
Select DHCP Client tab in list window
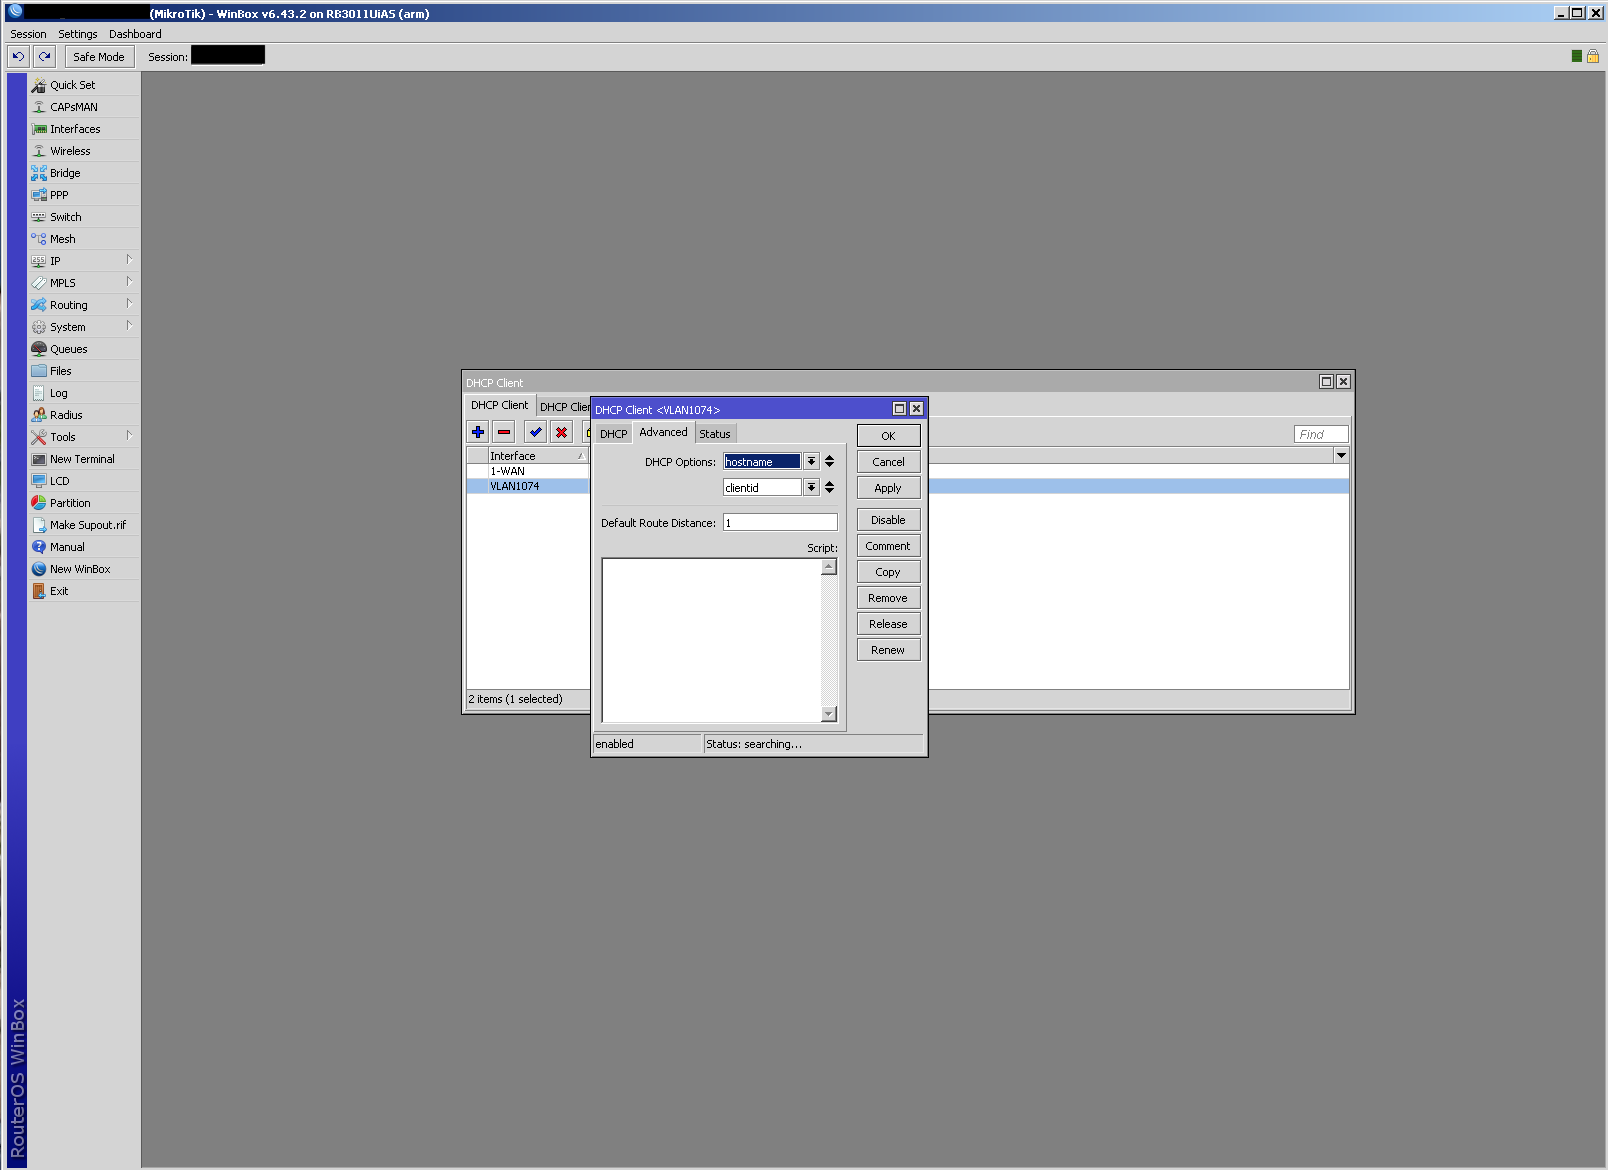(x=500, y=405)
